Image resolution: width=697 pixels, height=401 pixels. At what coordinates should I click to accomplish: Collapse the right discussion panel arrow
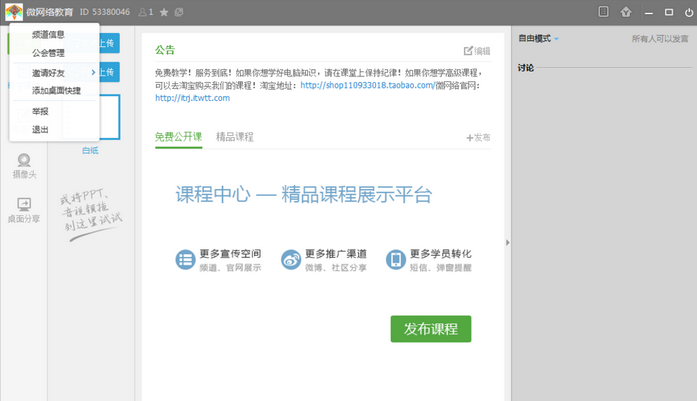(508, 242)
